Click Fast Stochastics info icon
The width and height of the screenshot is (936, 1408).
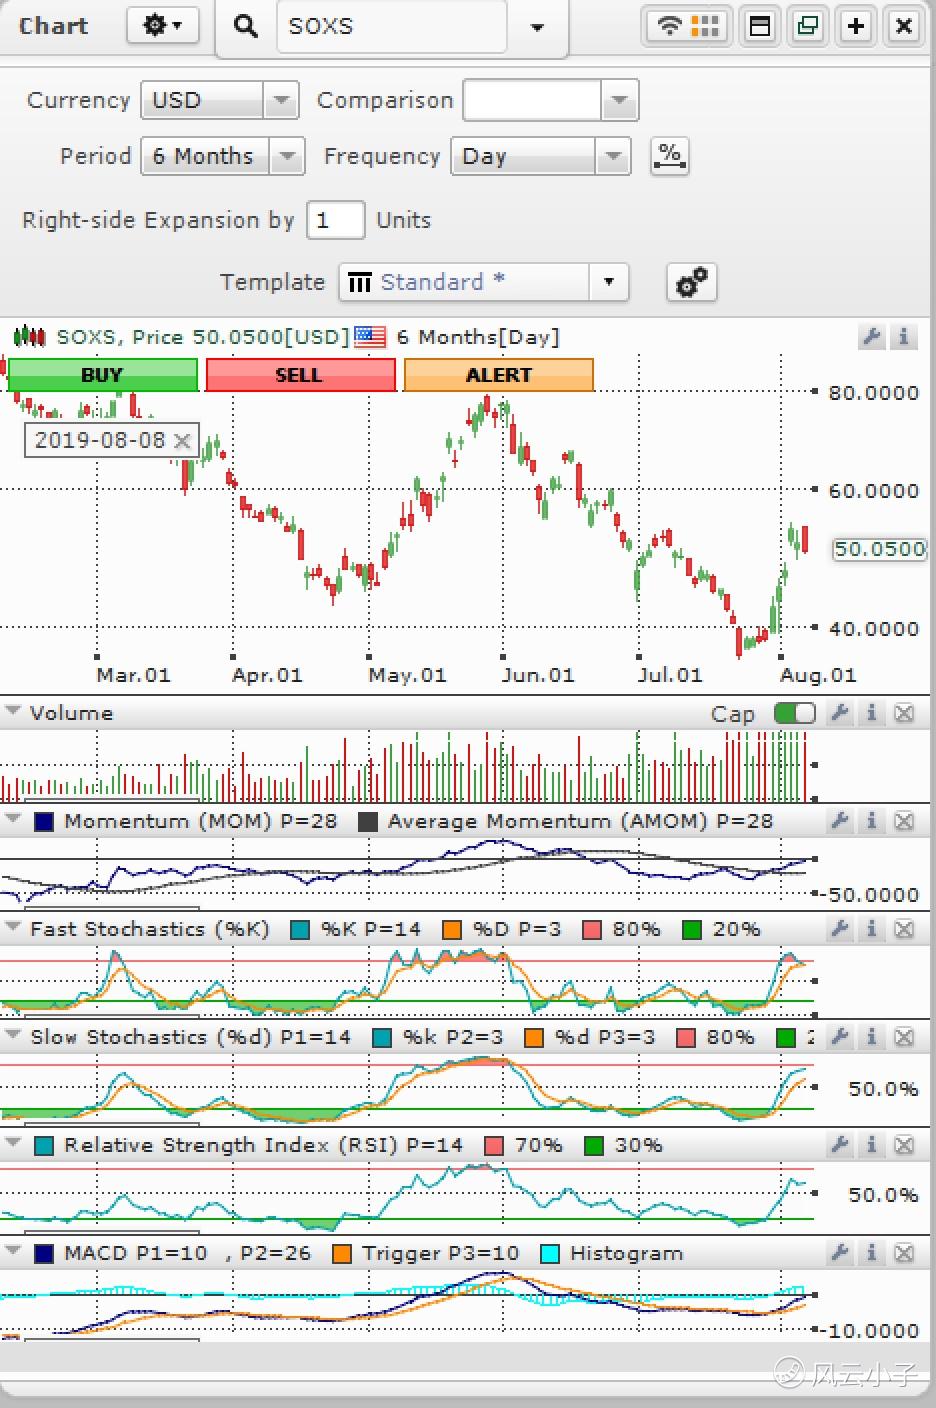click(872, 929)
